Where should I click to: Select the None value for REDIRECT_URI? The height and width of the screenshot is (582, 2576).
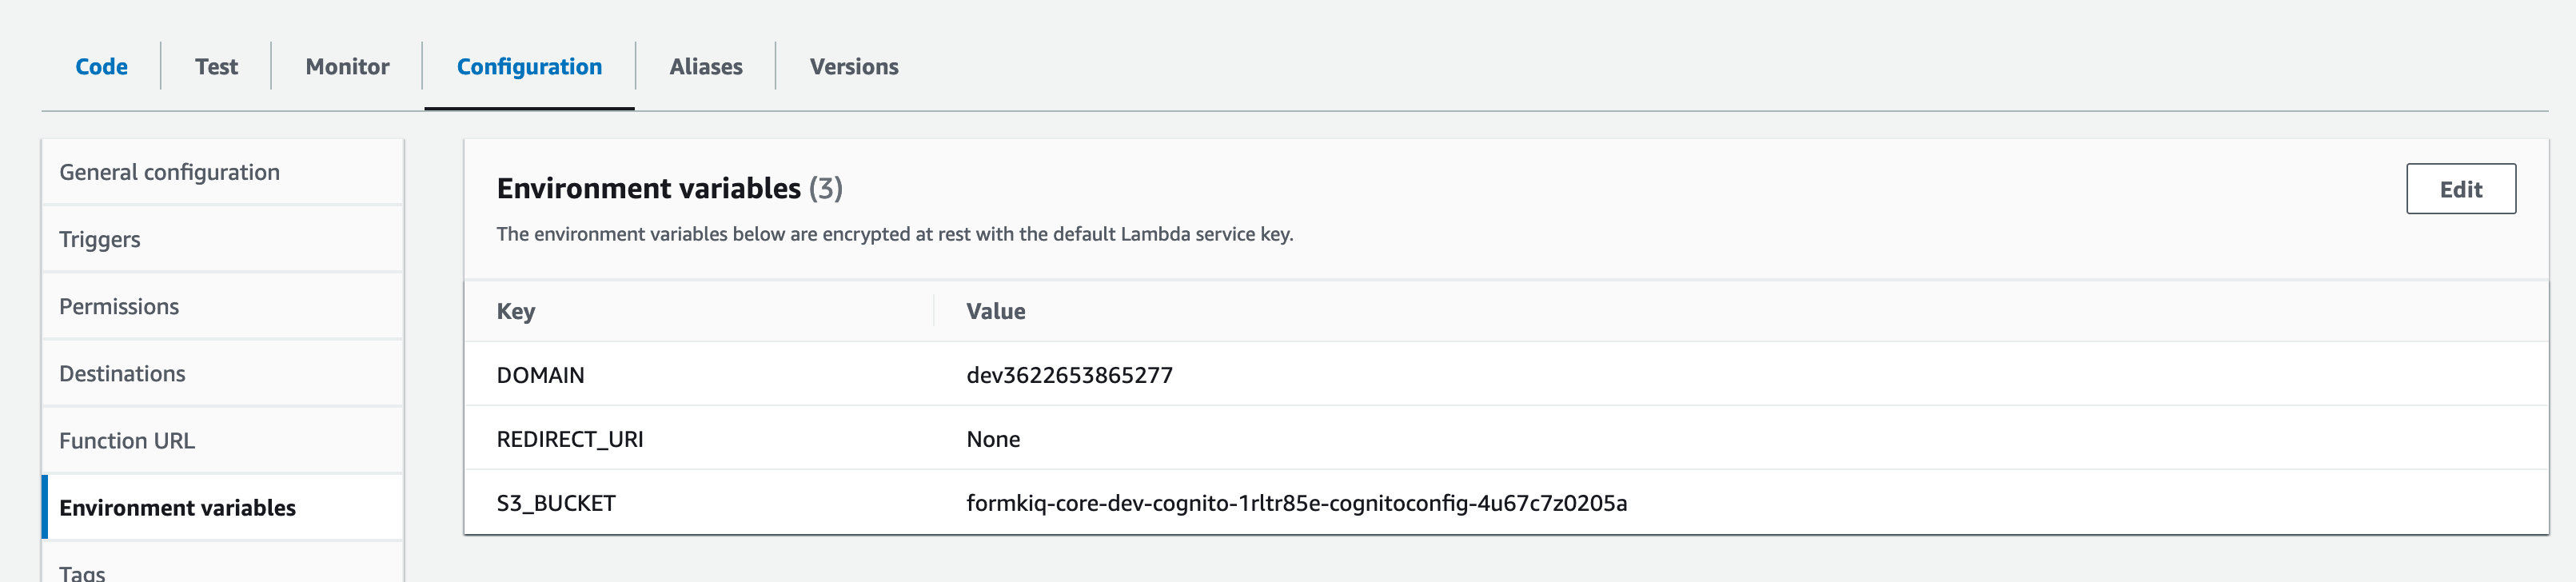click(x=993, y=439)
